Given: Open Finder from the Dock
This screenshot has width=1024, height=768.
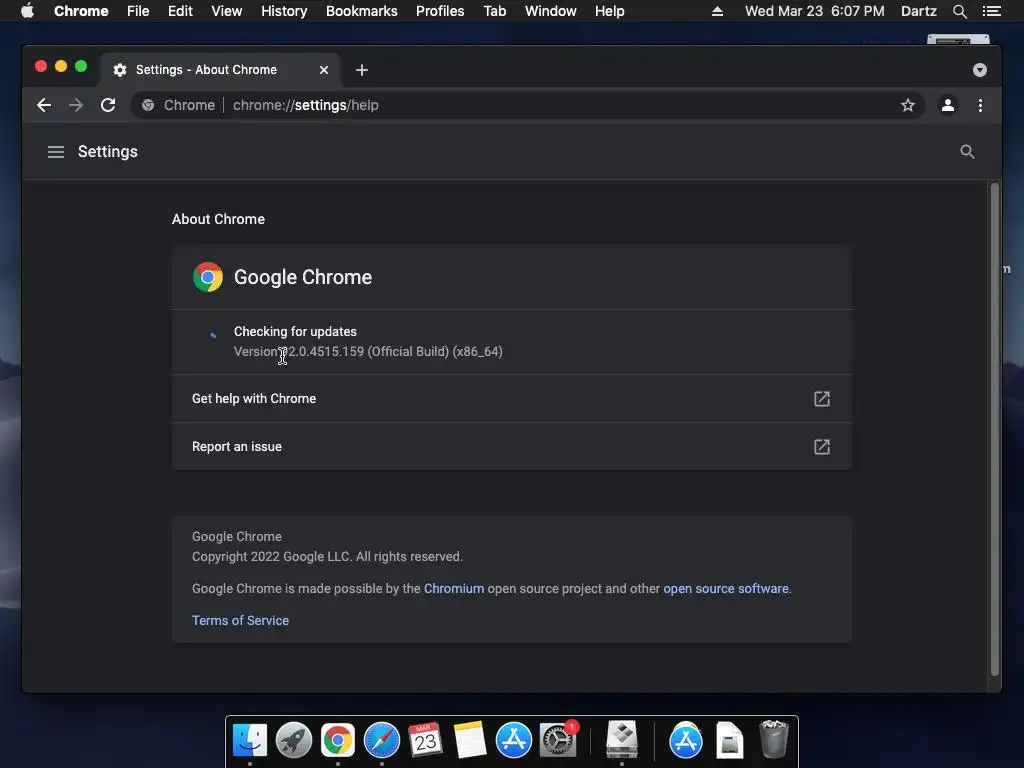Looking at the screenshot, I should coord(250,740).
